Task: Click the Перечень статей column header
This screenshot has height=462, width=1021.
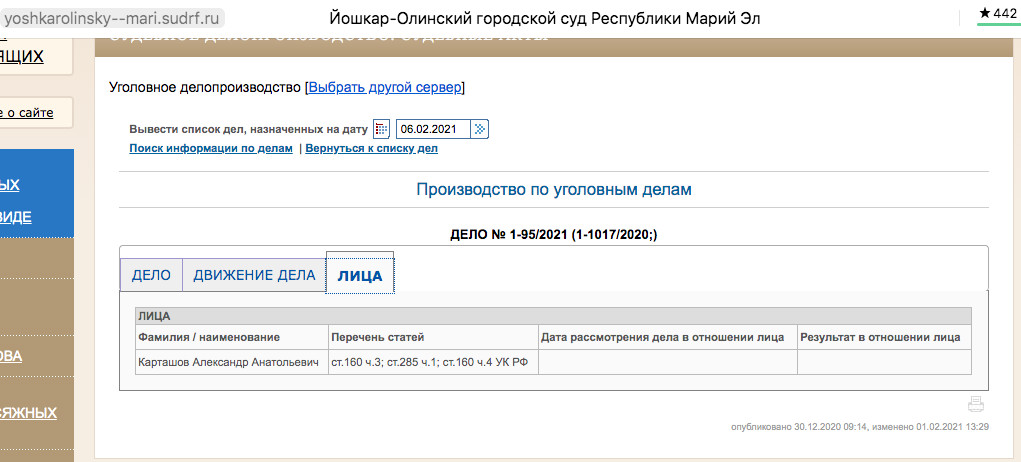Action: click(378, 337)
